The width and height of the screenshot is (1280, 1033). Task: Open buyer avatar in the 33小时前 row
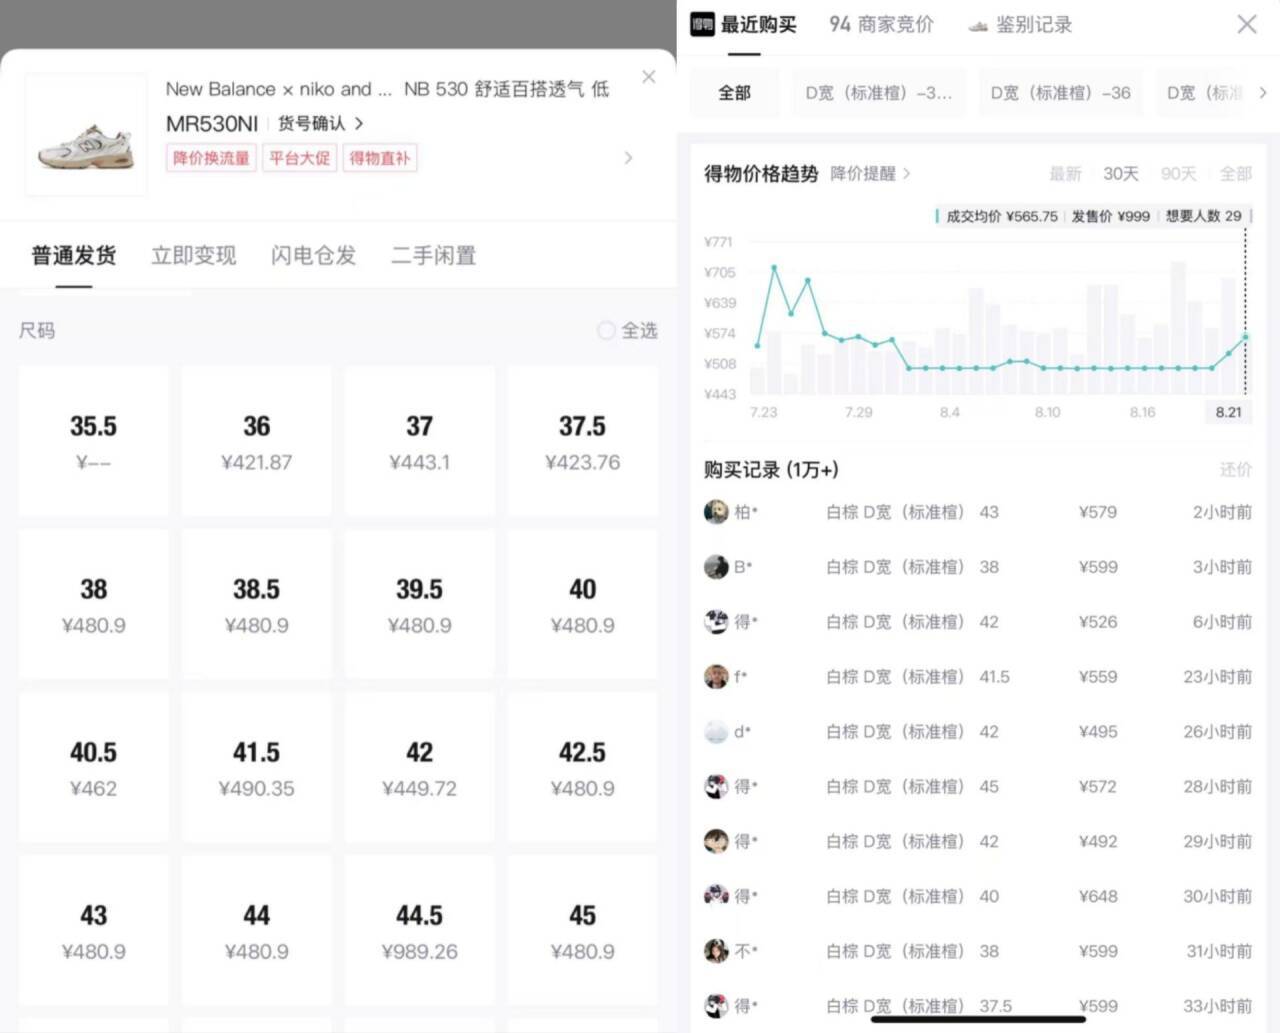pos(716,1006)
